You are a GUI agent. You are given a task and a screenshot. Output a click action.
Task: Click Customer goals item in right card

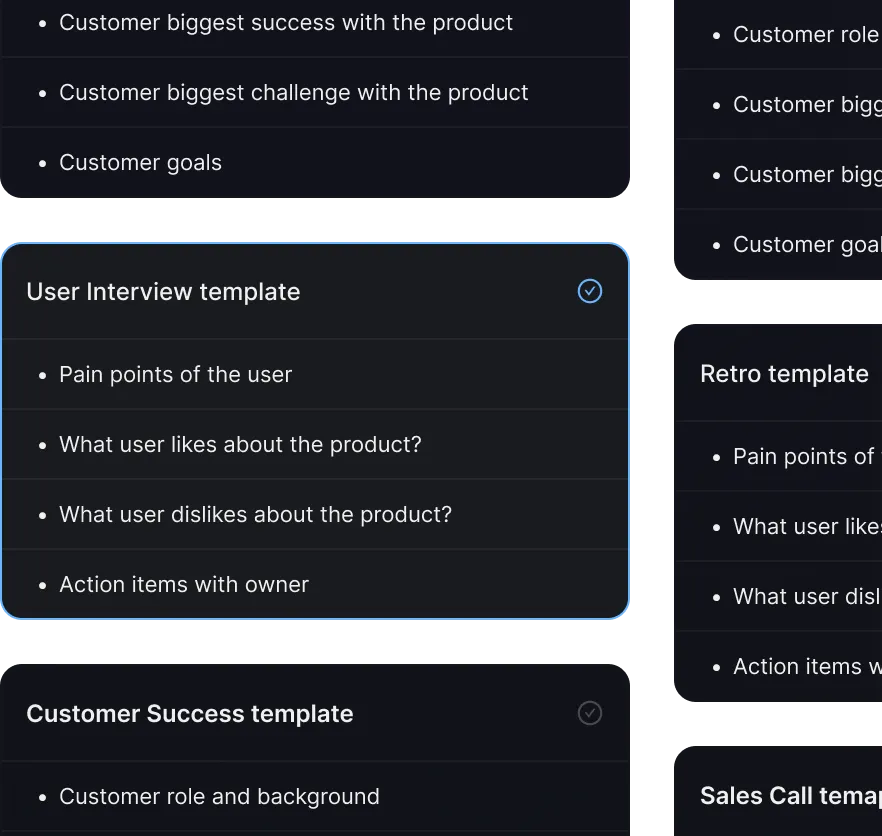(x=806, y=245)
